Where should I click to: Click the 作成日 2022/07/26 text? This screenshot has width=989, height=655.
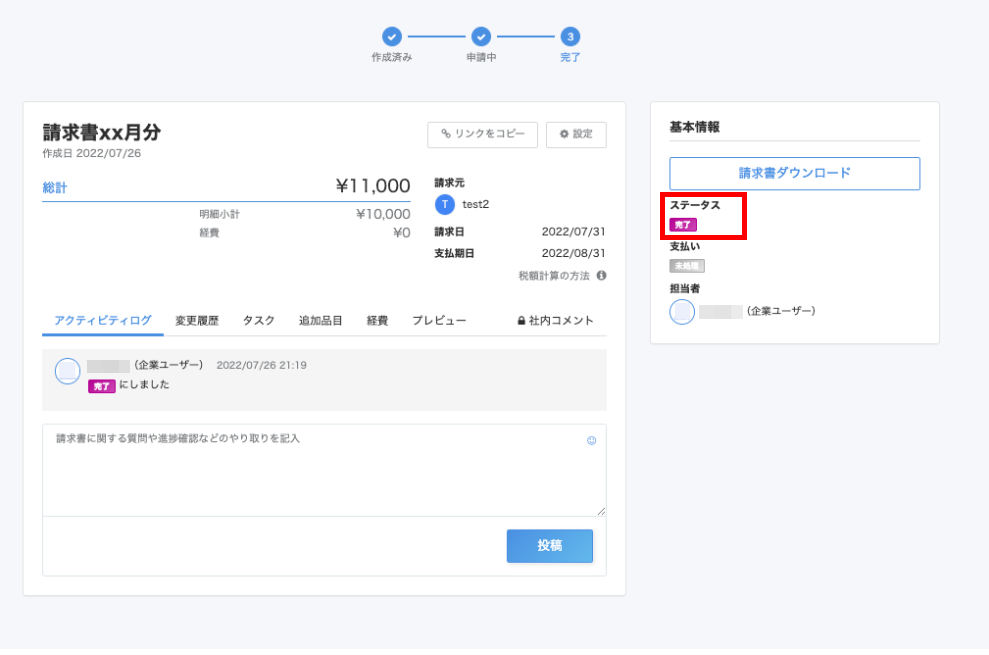pos(91,153)
